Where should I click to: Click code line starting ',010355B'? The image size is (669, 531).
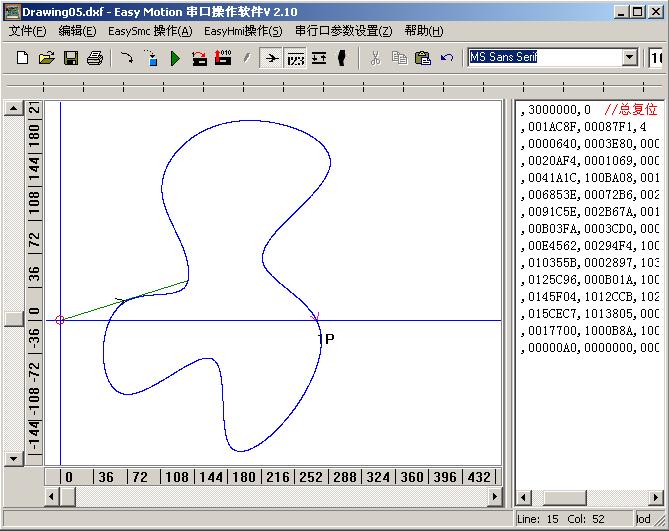[589, 263]
